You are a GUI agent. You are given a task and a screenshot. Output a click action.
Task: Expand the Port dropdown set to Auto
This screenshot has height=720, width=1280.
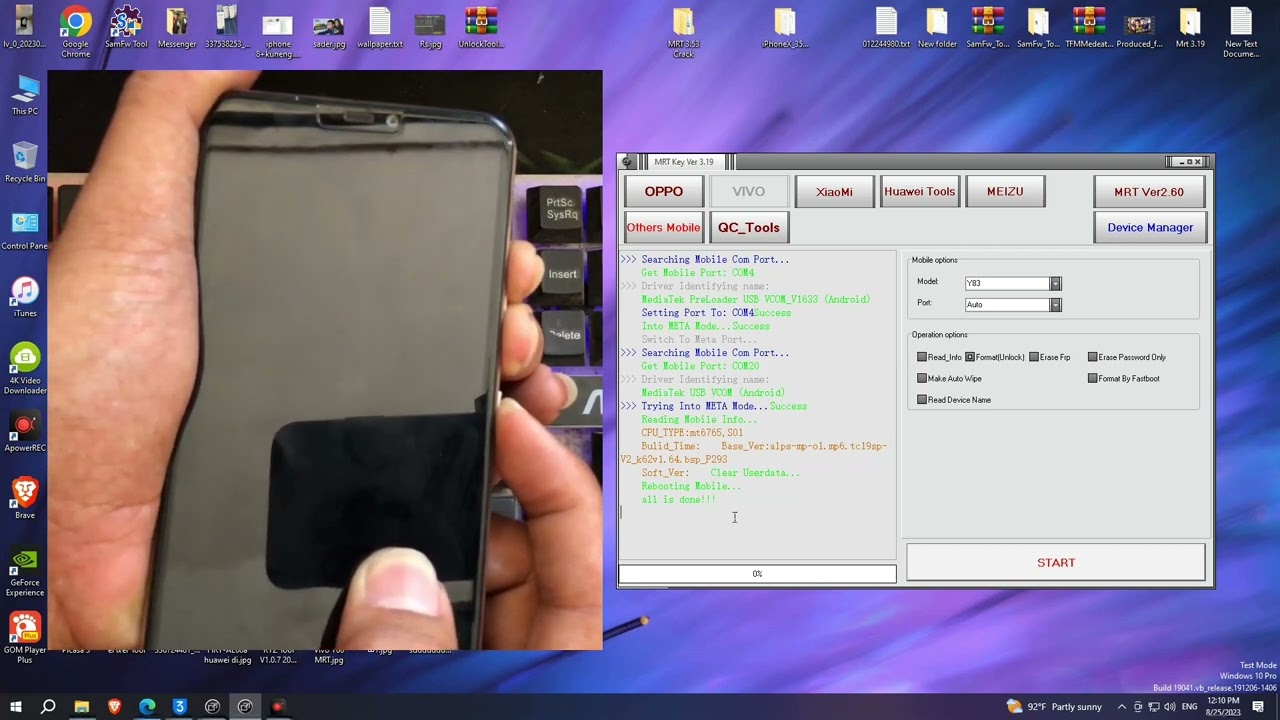(x=1055, y=304)
